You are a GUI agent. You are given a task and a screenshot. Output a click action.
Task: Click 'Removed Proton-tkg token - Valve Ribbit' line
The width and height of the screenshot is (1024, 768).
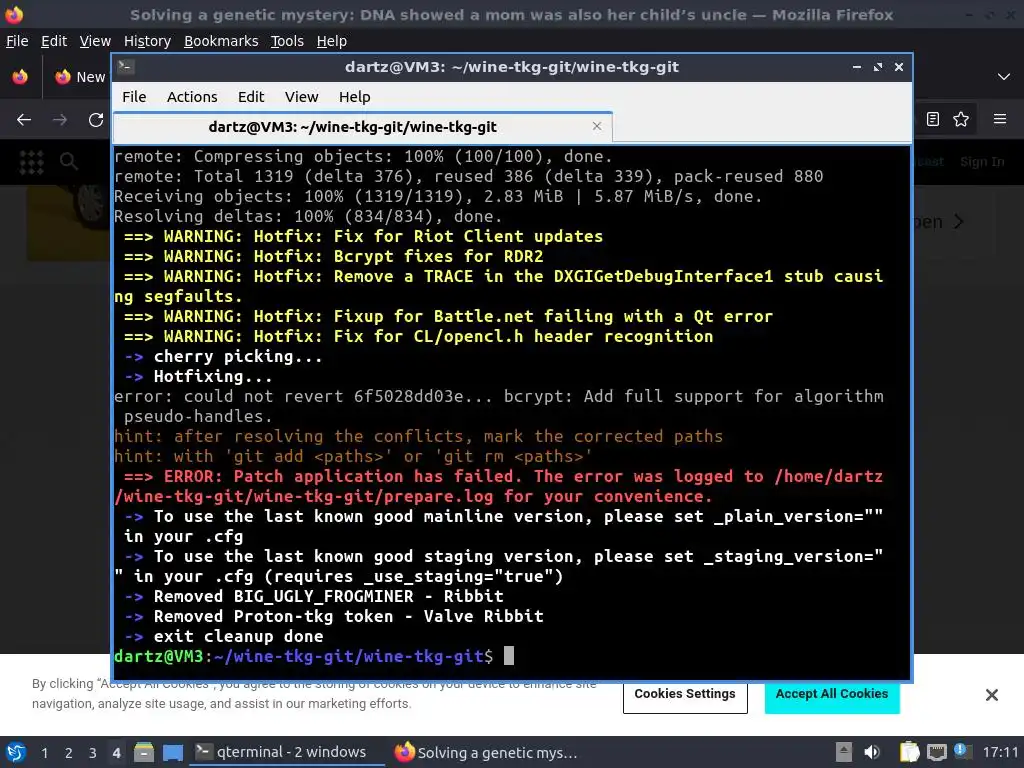coord(348,616)
